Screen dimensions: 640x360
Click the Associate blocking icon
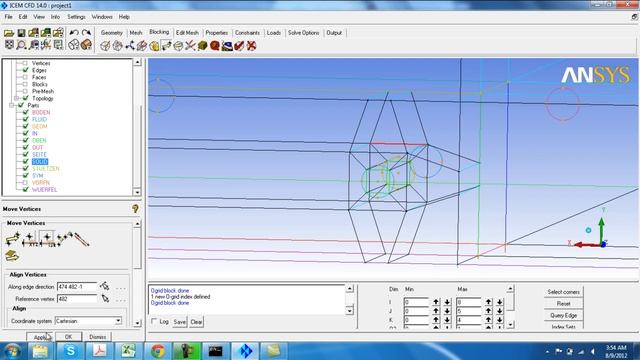154,46
